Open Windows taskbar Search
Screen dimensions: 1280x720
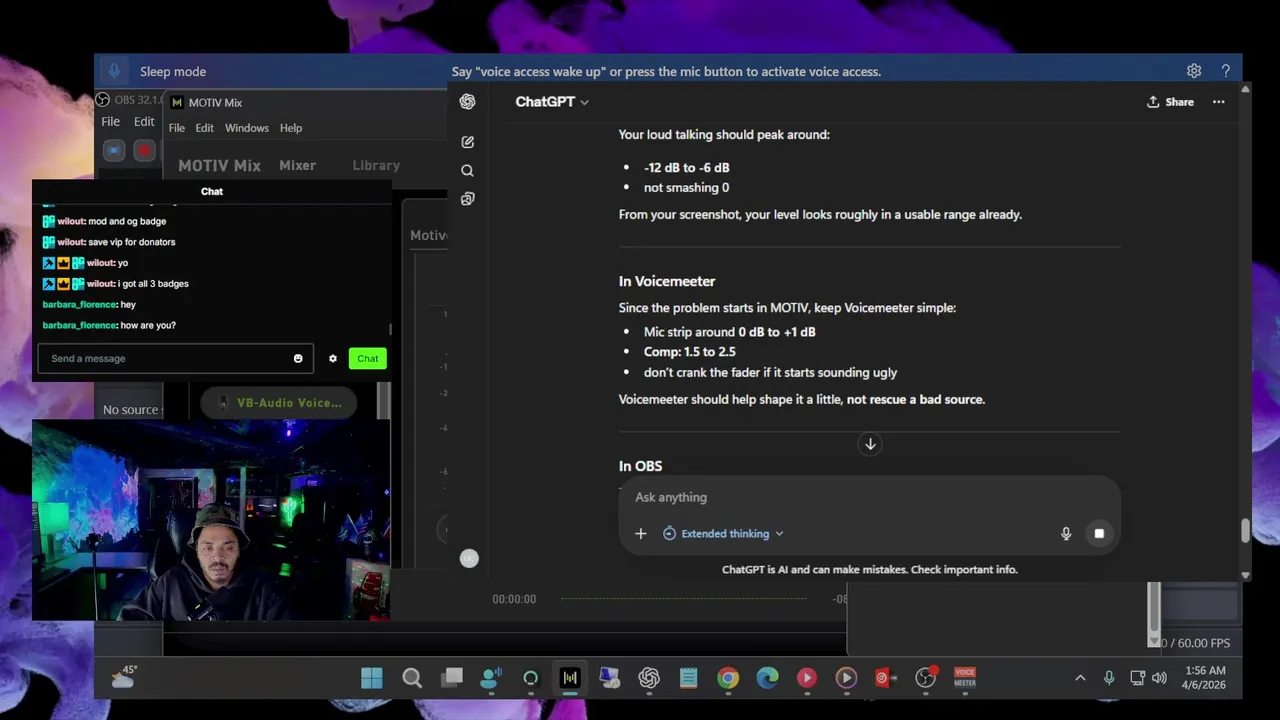412,678
